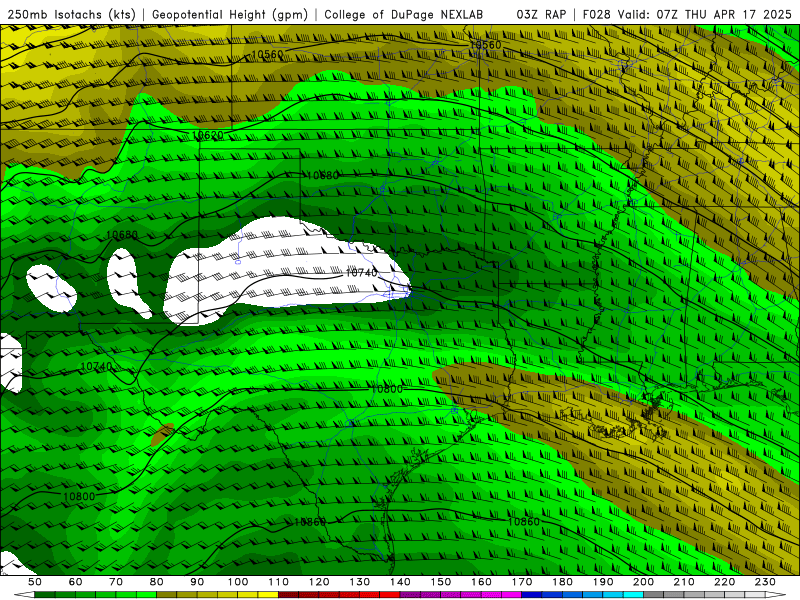Screen dimensions: 800x600
Task: Click the central 10800 contour label
Action: [387, 389]
